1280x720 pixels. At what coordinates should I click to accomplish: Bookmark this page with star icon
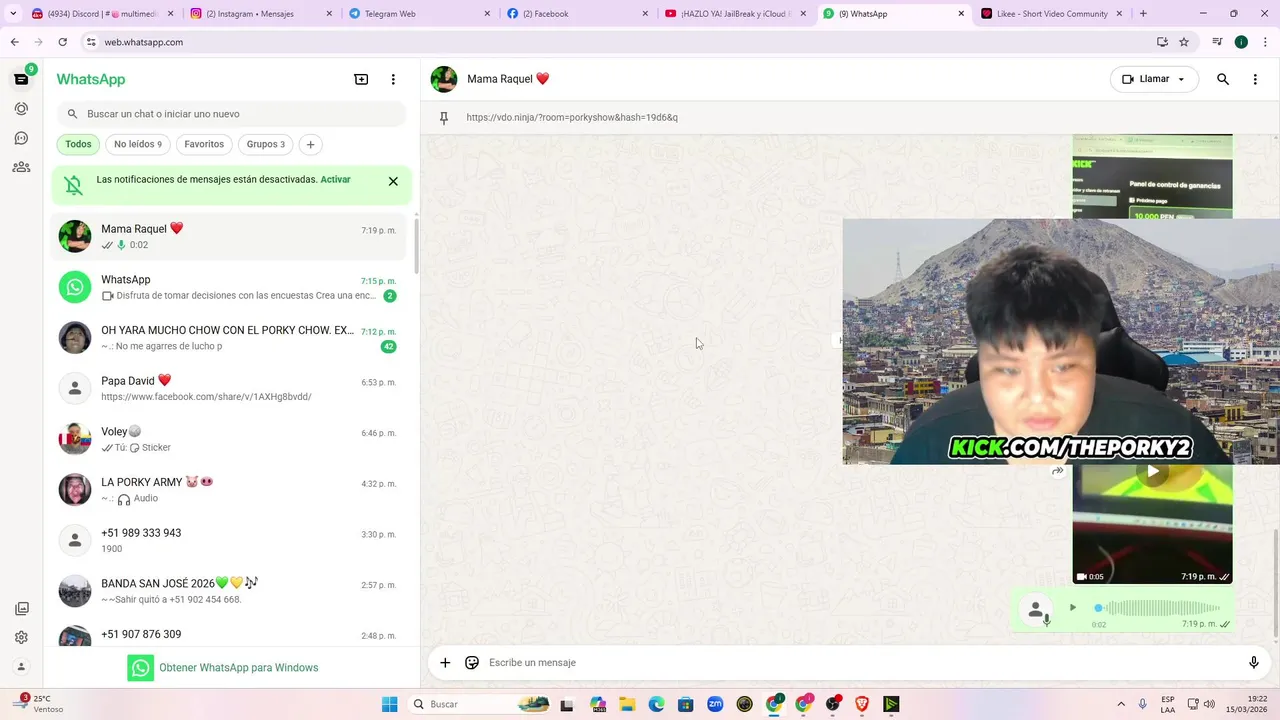[x=1184, y=42]
